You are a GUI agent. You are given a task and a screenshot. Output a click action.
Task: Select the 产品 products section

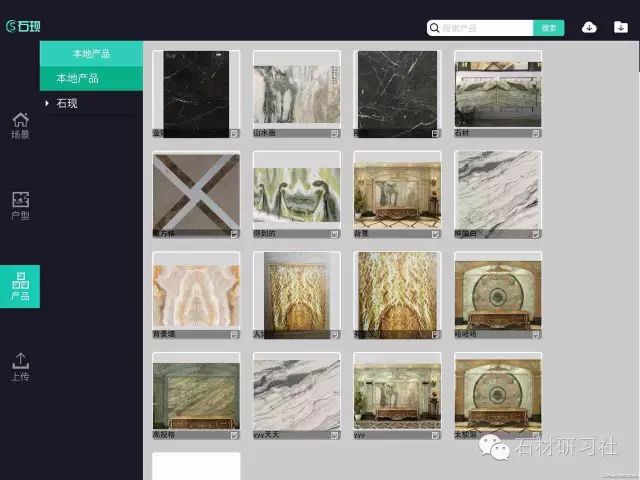[20, 287]
